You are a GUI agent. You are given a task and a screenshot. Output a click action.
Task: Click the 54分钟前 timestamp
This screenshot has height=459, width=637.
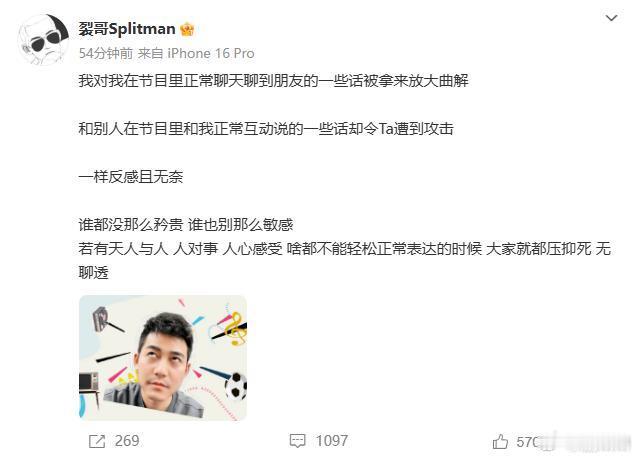click(x=106, y=53)
